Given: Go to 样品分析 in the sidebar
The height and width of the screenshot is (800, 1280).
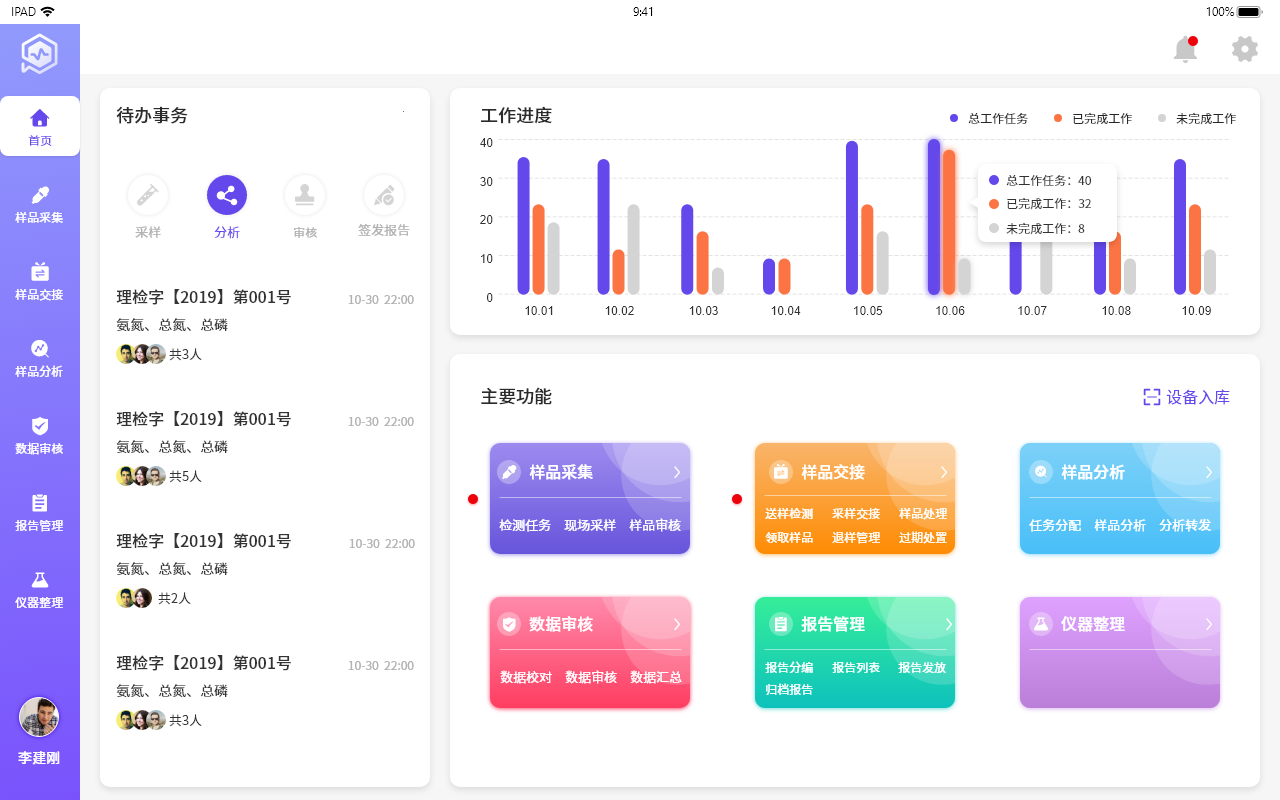Looking at the screenshot, I should tap(40, 358).
